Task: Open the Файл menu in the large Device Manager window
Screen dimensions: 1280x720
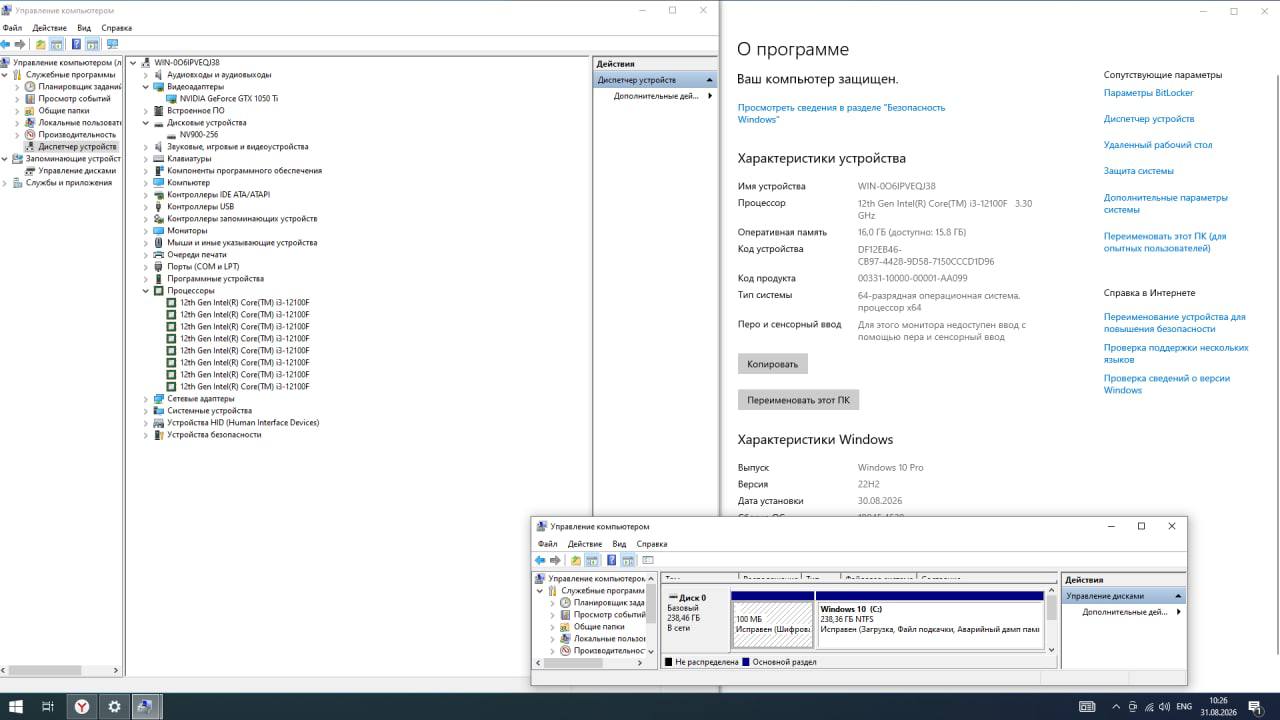Action: click(12, 28)
